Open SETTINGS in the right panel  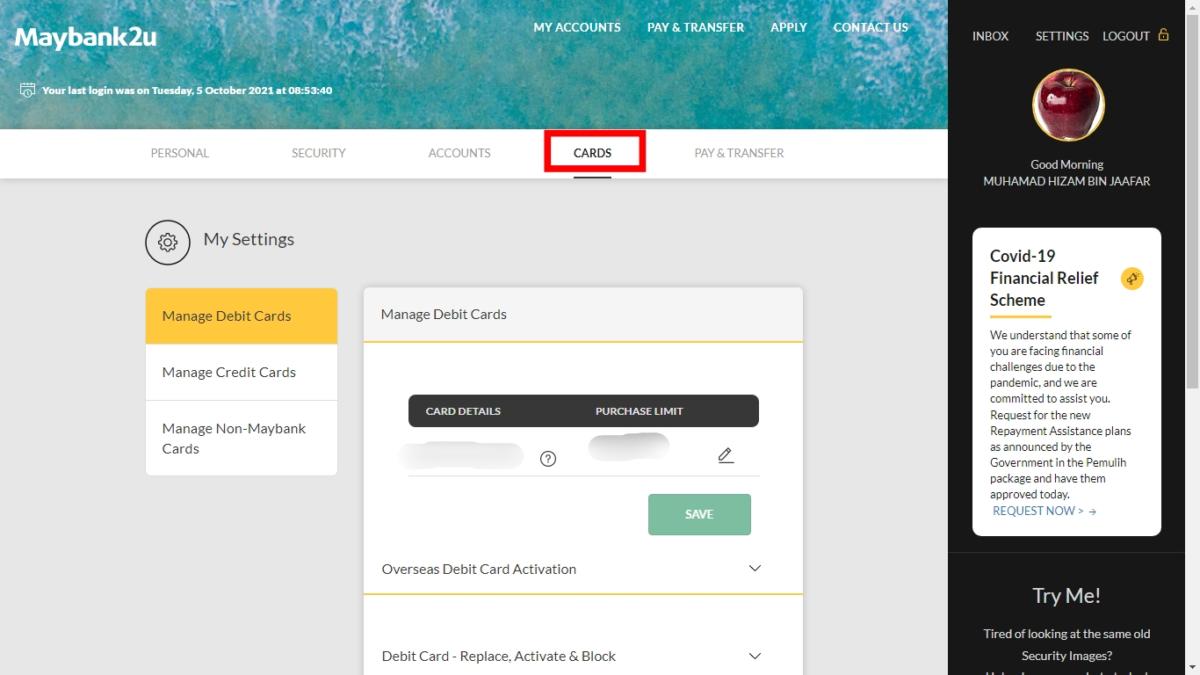[x=1062, y=36]
